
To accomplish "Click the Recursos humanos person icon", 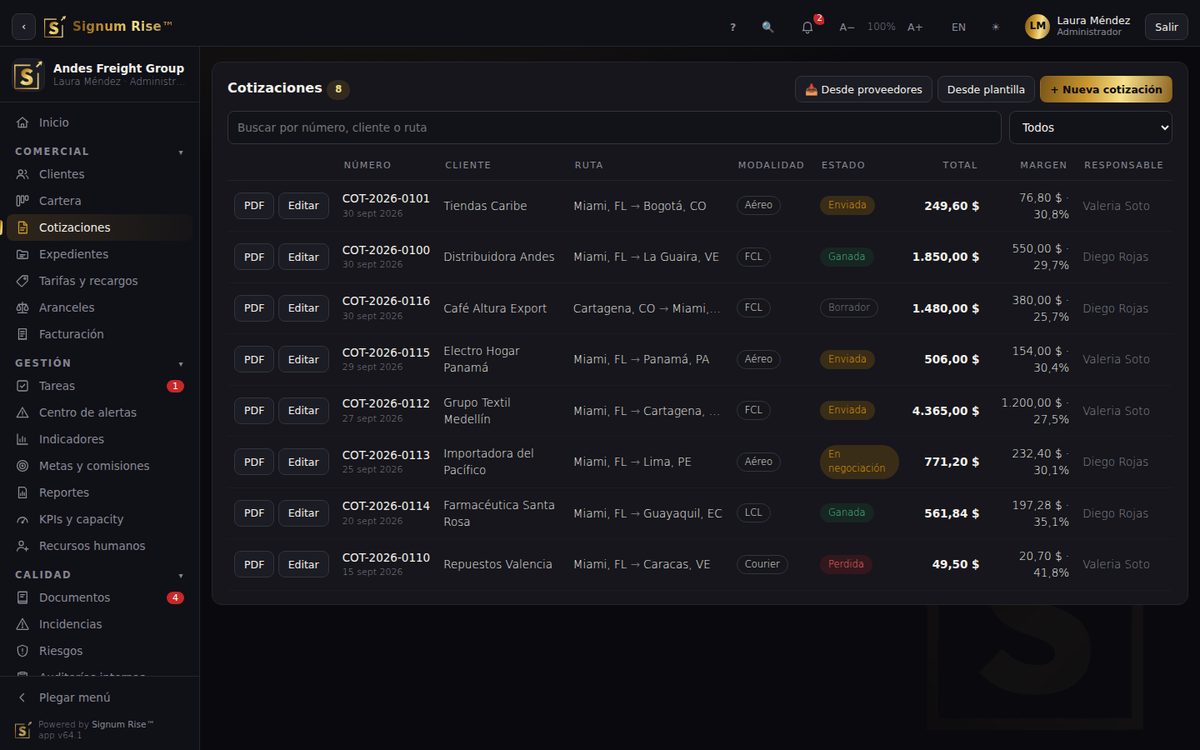I will (x=23, y=546).
